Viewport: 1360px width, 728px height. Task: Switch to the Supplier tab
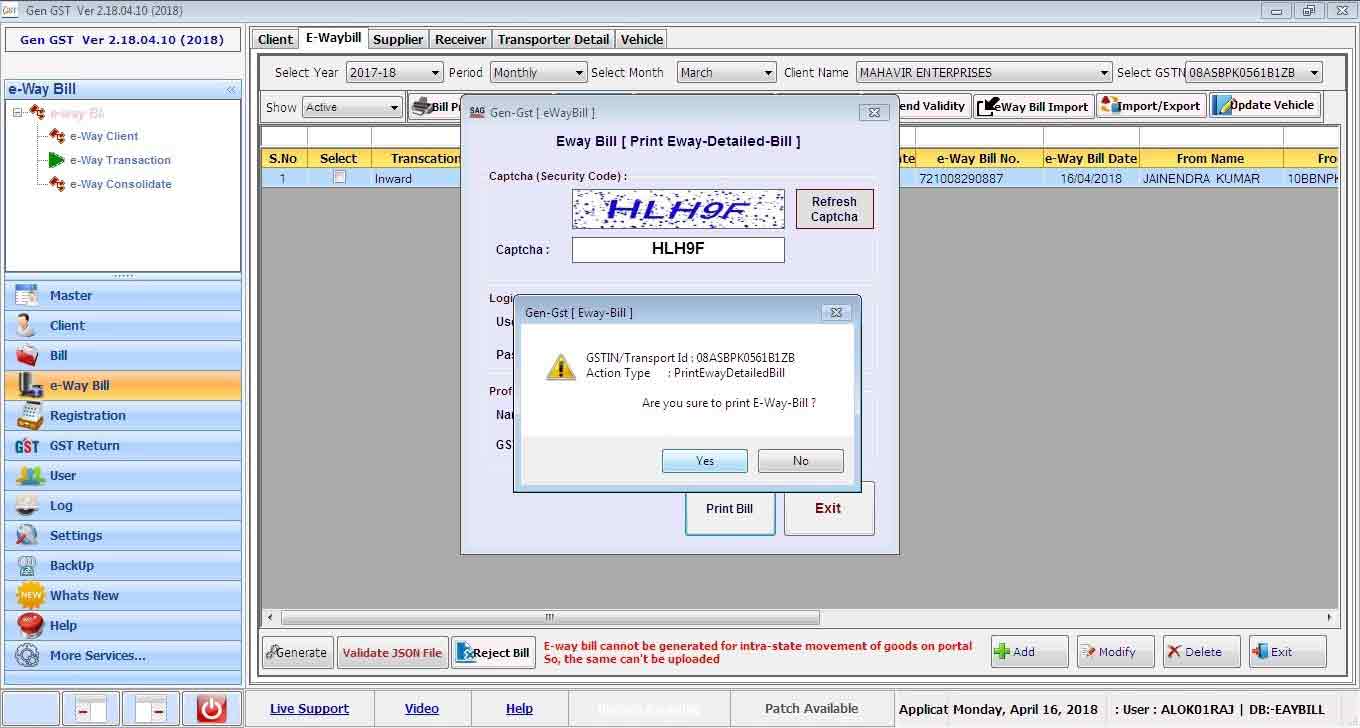coord(398,39)
